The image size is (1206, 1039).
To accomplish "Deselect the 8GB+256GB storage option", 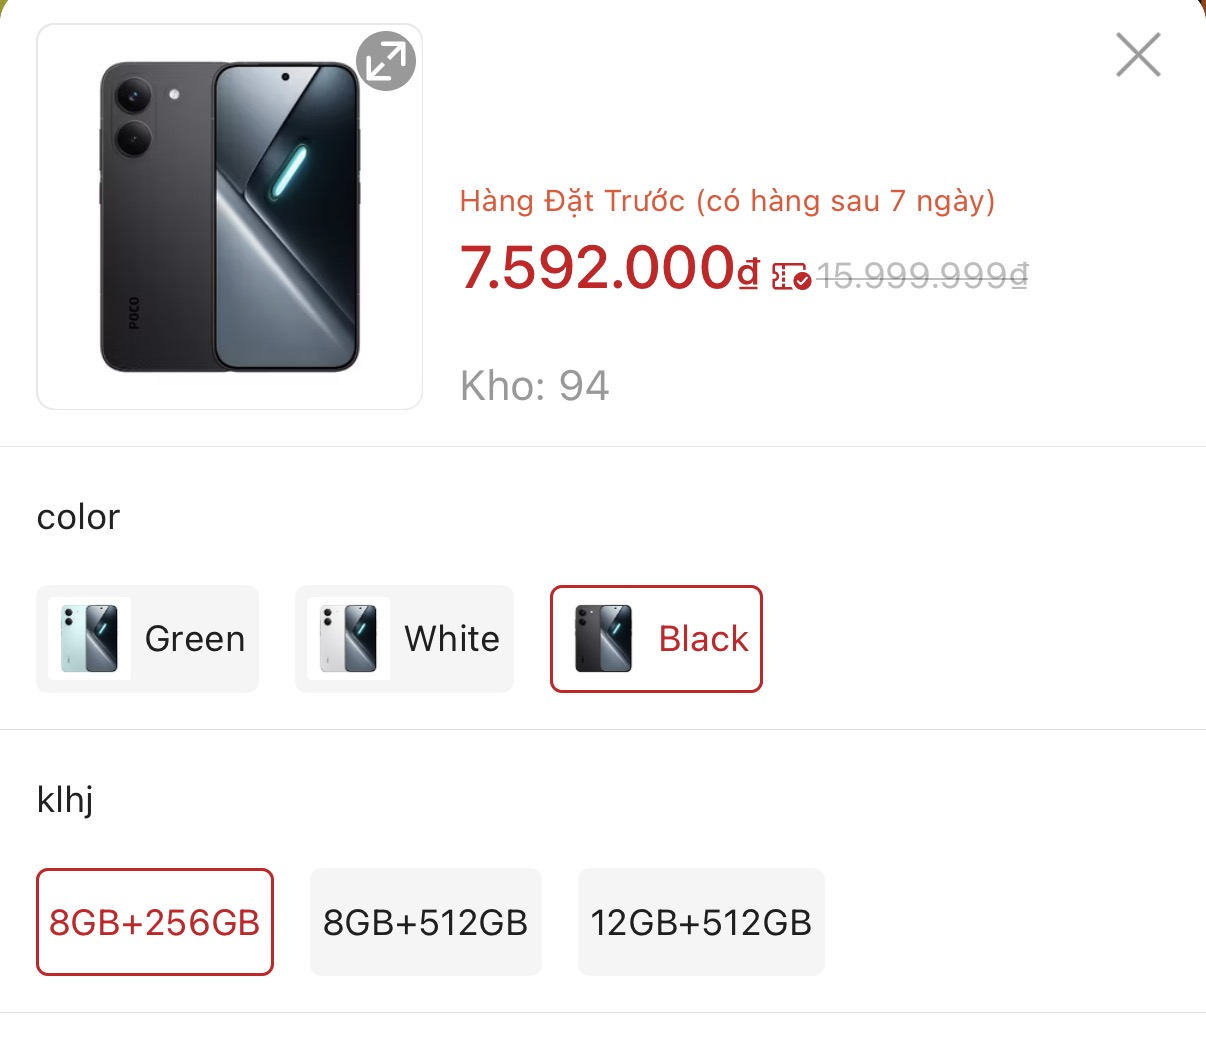I will tap(154, 922).
